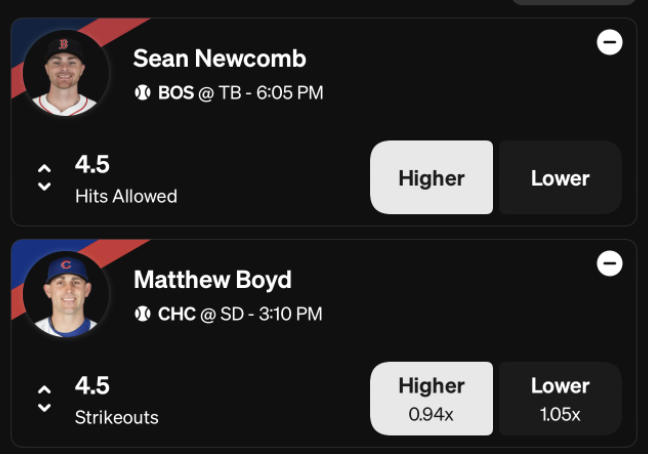This screenshot has width=648, height=454.
Task: Remove Matthew Boyd pick with minus icon
Action: (x=610, y=264)
